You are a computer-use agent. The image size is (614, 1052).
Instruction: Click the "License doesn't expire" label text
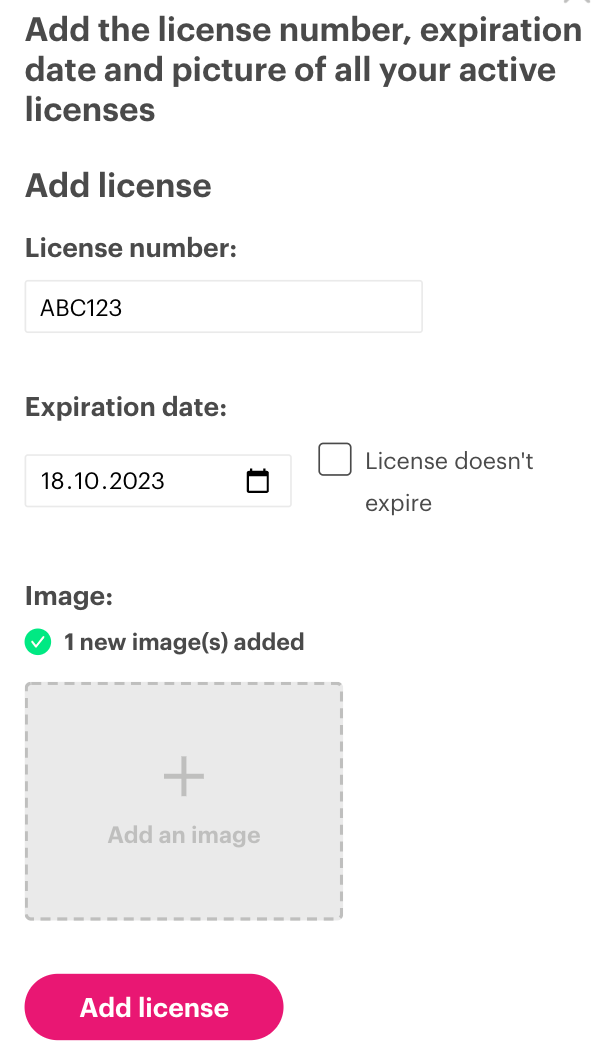tap(449, 482)
